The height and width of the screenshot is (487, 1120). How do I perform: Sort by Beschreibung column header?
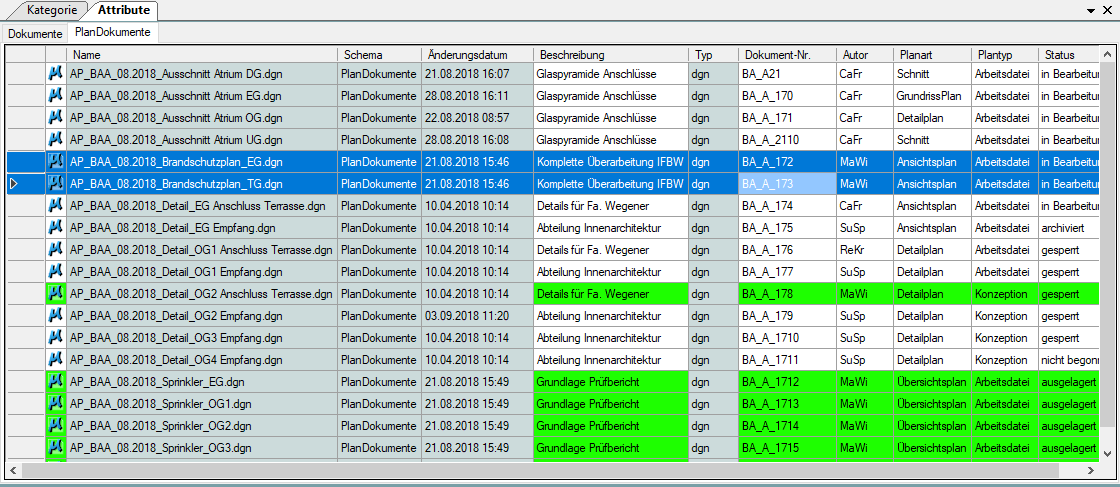point(611,55)
